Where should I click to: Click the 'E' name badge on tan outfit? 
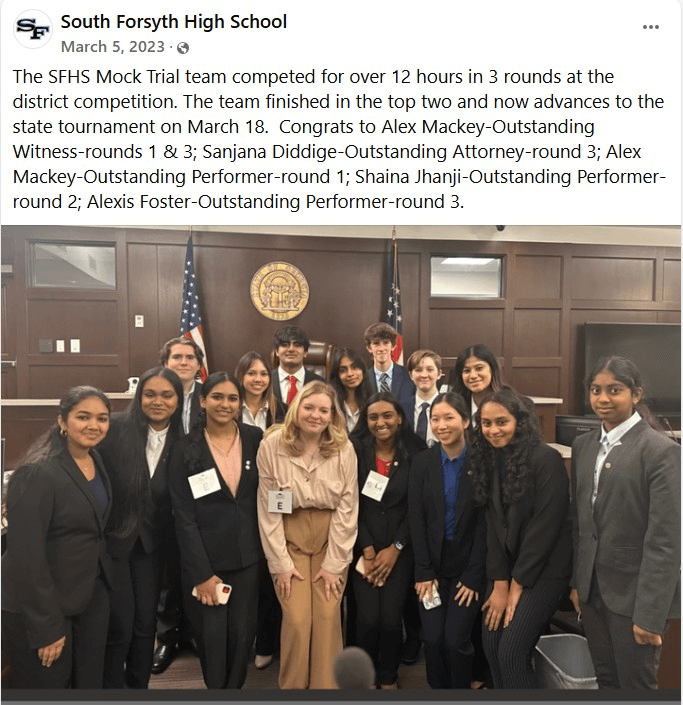click(280, 502)
